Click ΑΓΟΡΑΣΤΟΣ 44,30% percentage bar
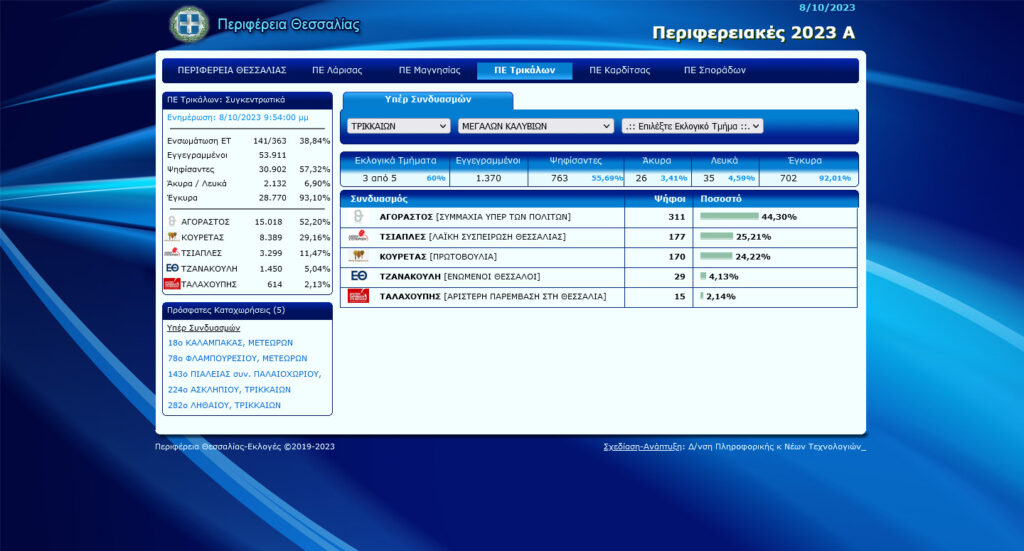 [x=729, y=217]
